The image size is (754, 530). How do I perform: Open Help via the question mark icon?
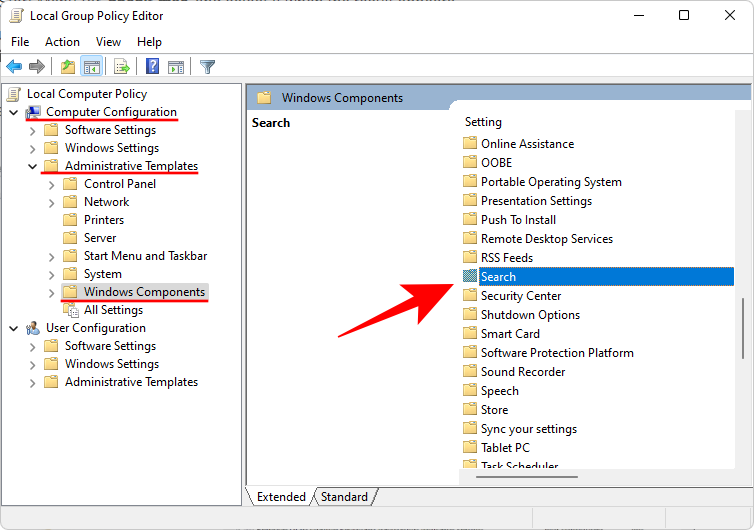coord(153,67)
